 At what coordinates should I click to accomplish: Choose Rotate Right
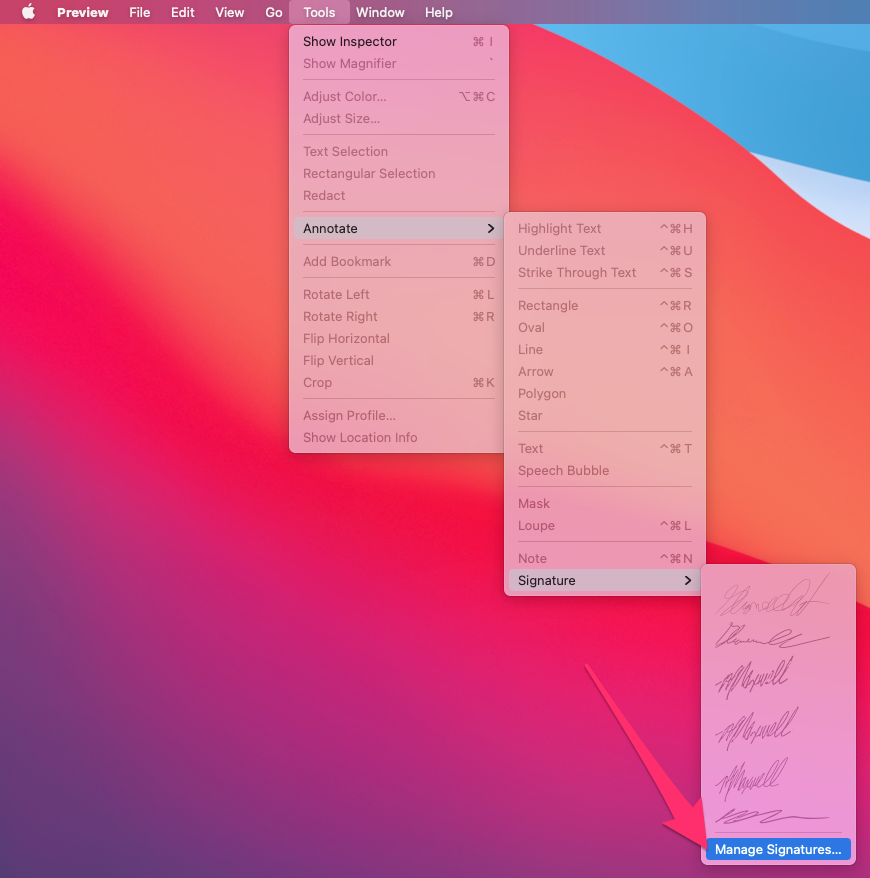(399, 316)
